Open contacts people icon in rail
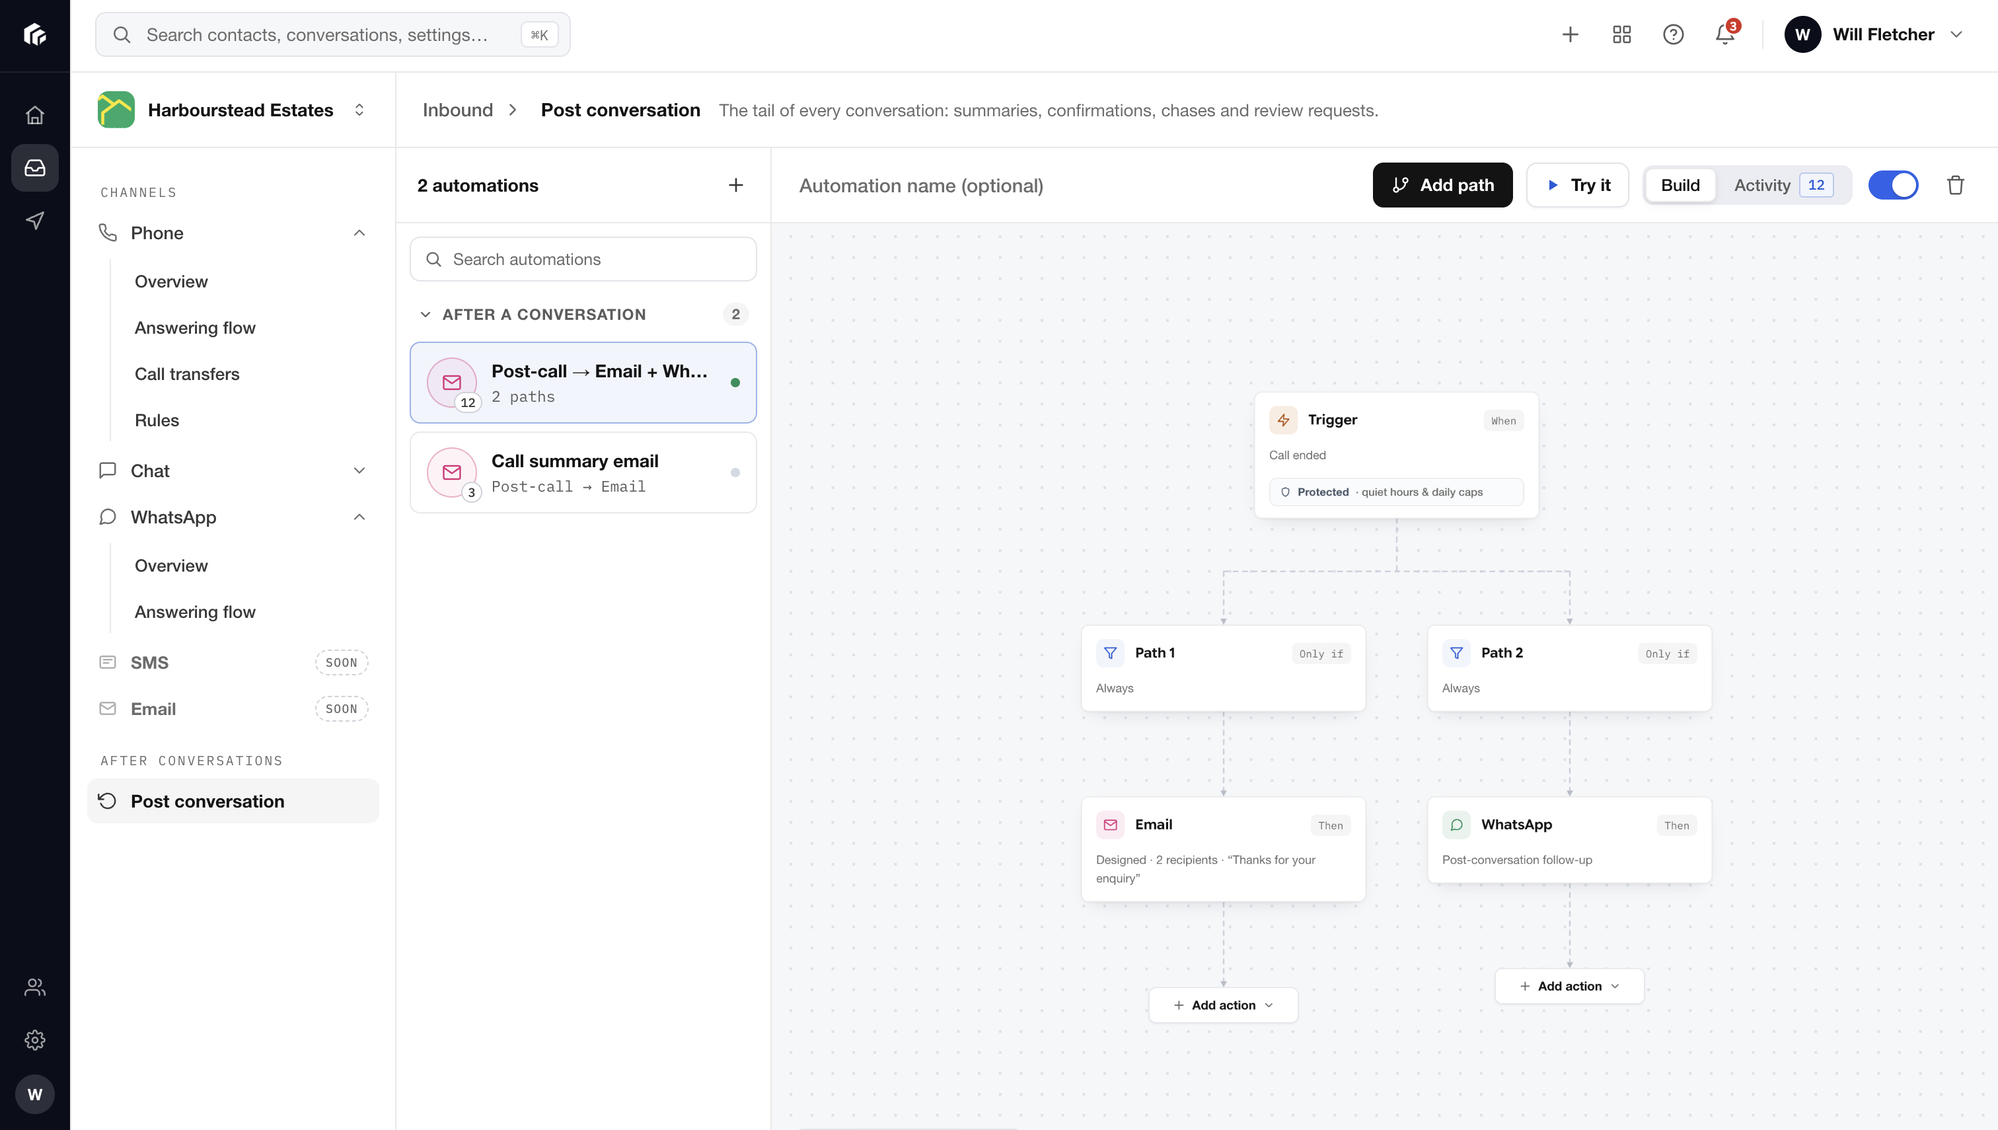 [x=35, y=987]
